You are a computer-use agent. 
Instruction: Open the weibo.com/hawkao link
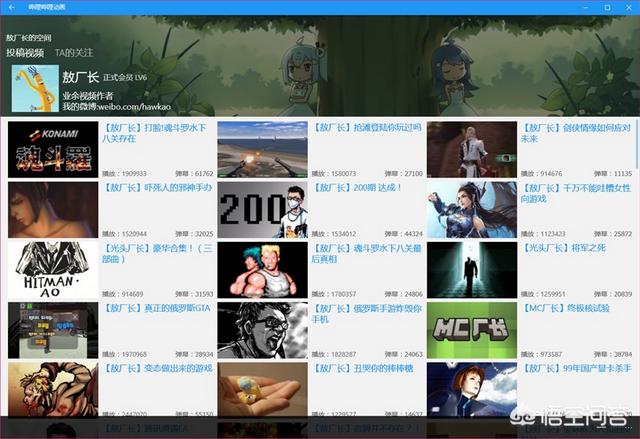132,107
